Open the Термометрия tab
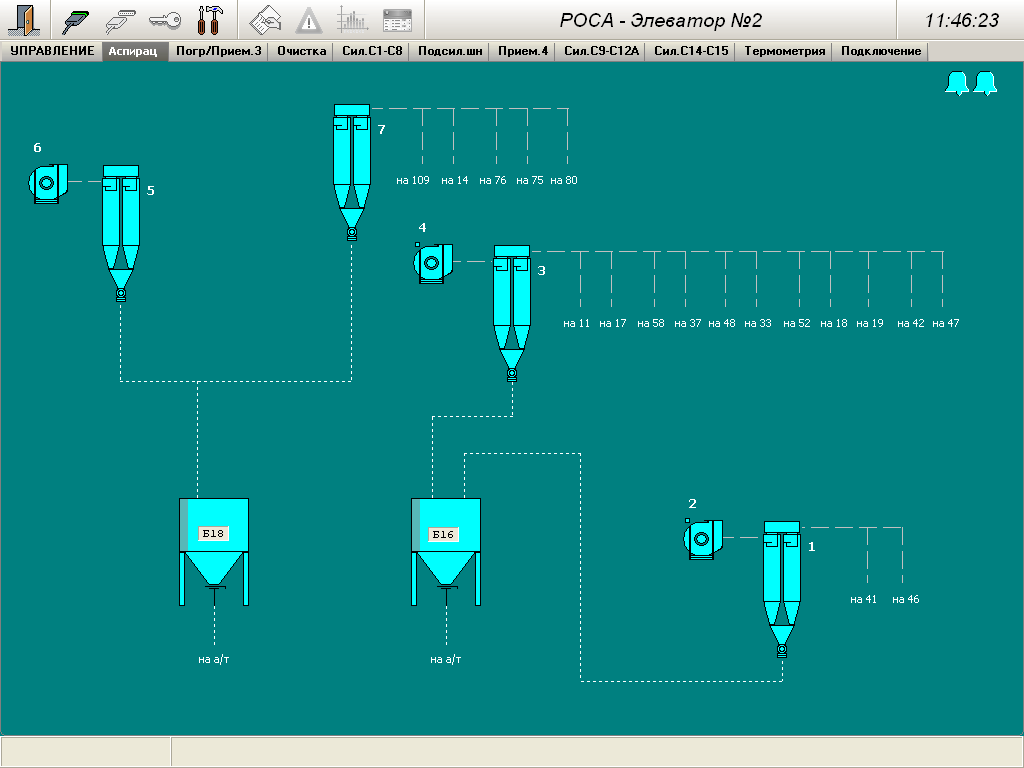1024x768 pixels. click(x=785, y=51)
